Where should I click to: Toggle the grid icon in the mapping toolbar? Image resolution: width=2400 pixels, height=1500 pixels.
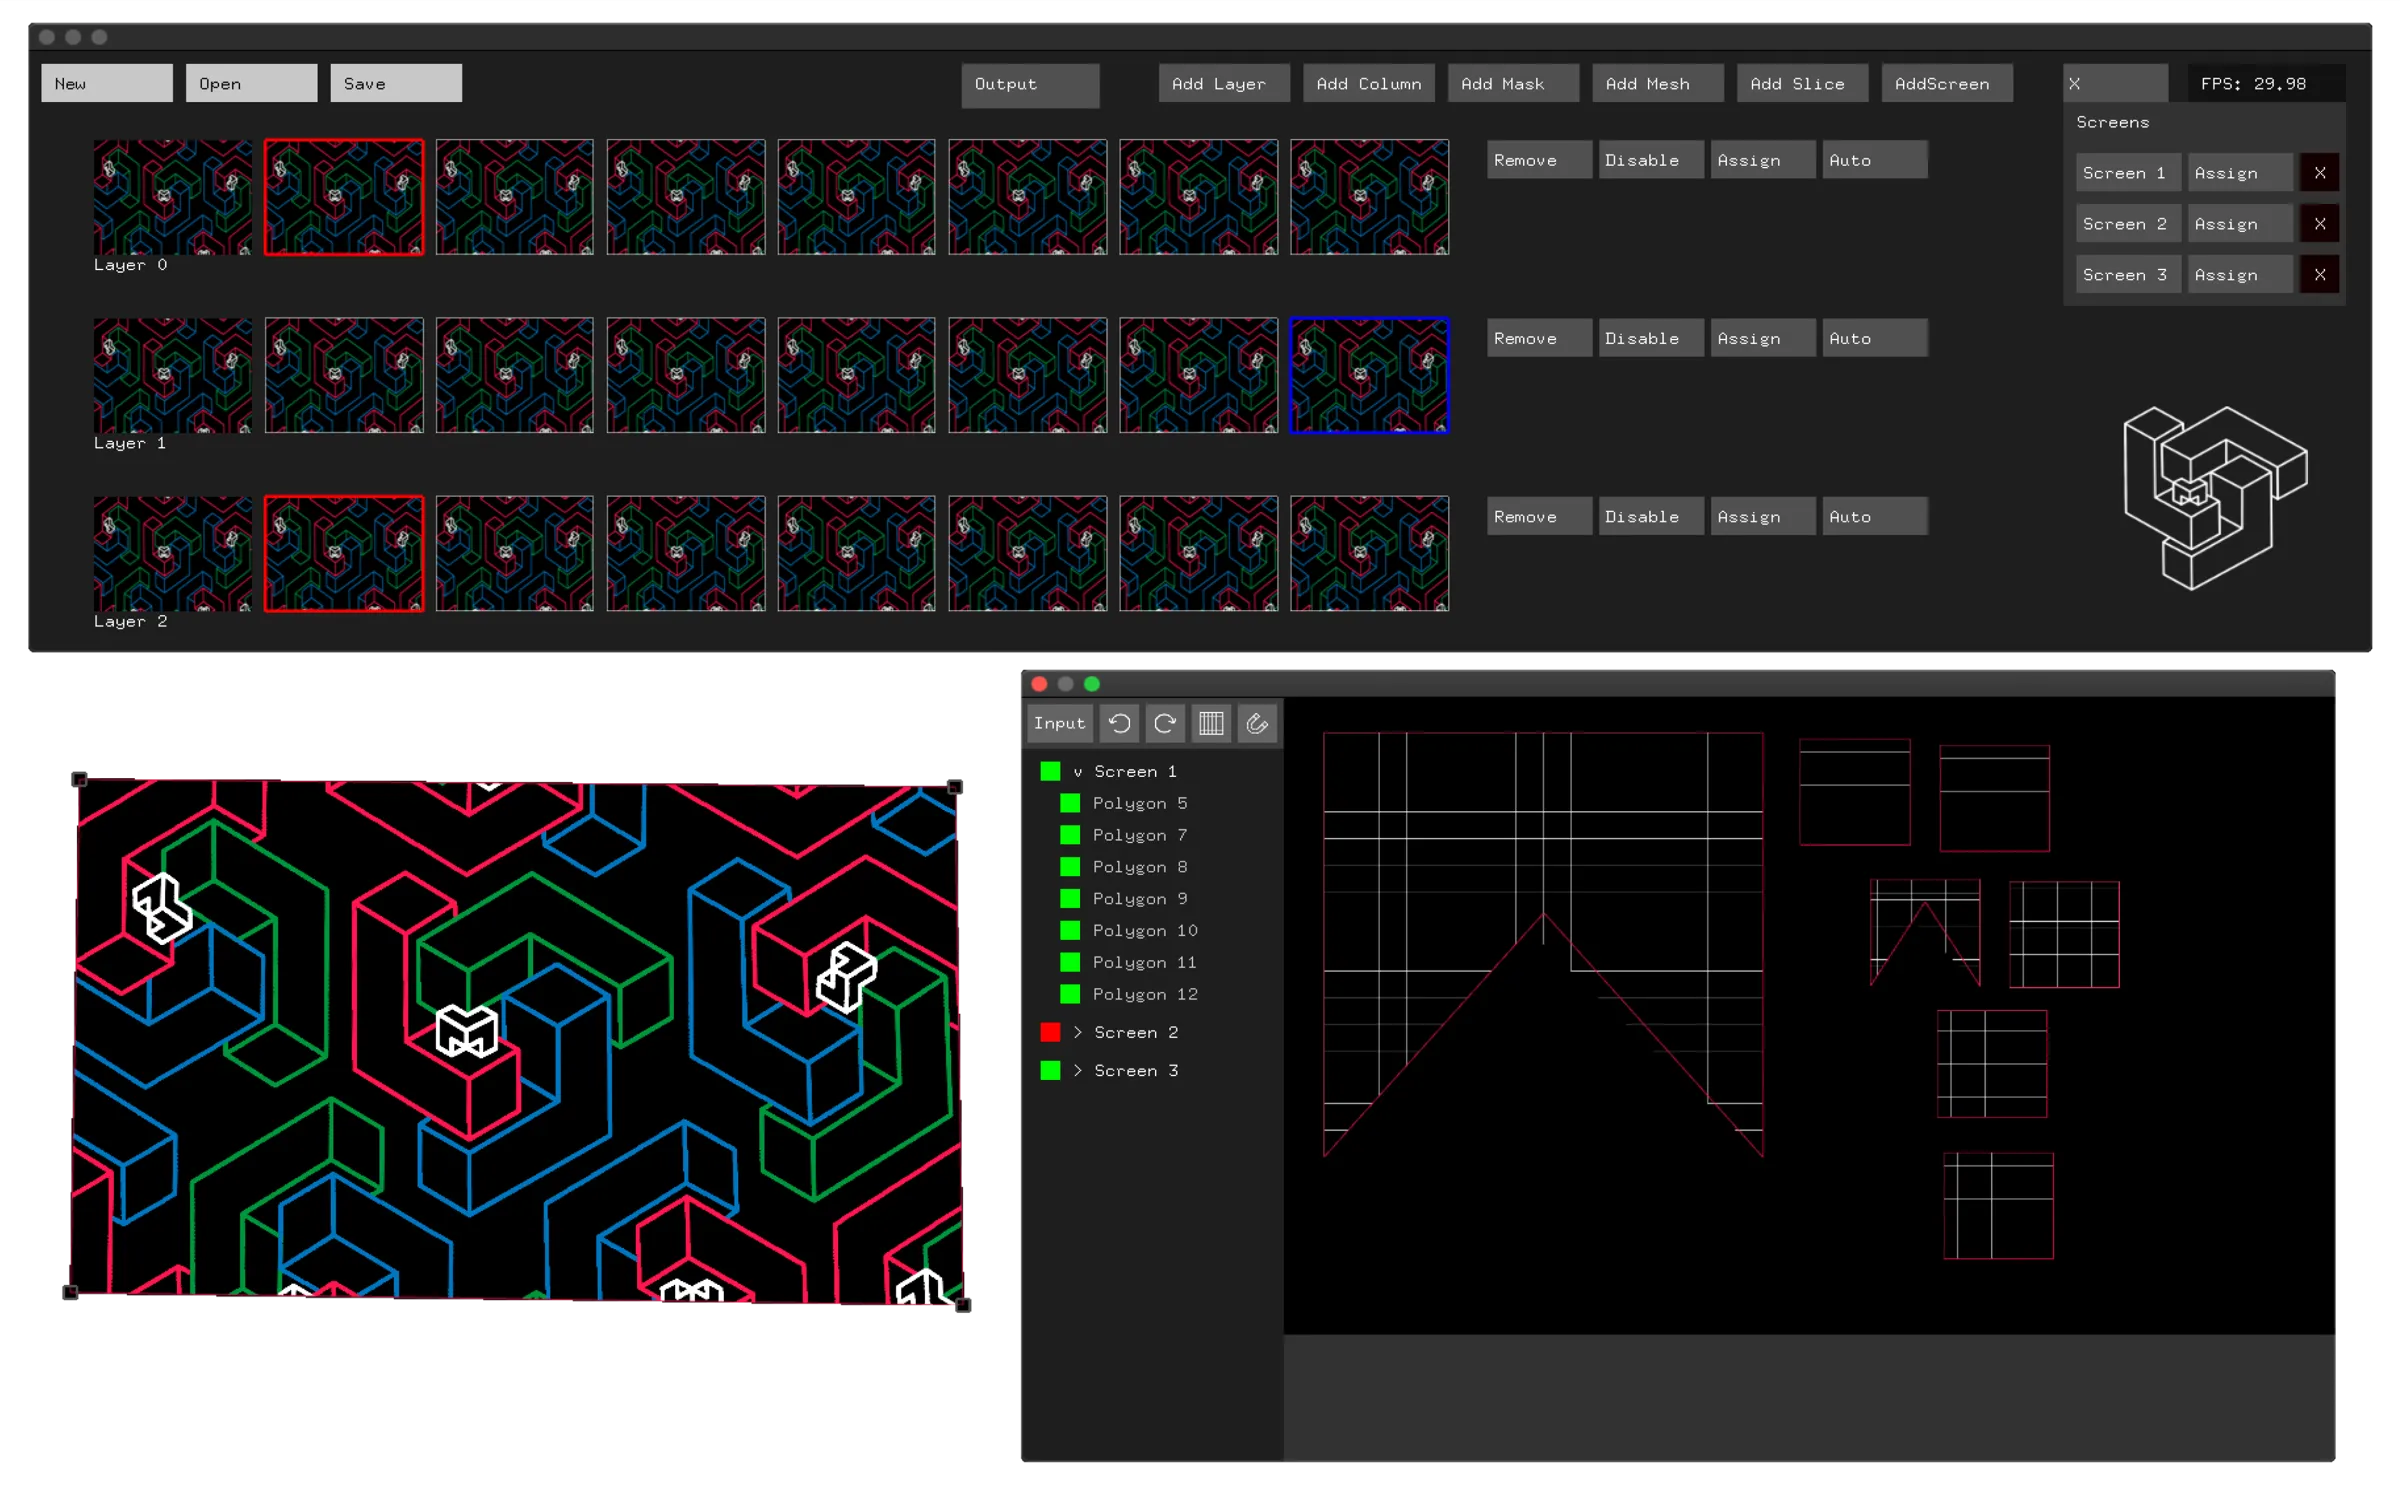(1211, 723)
